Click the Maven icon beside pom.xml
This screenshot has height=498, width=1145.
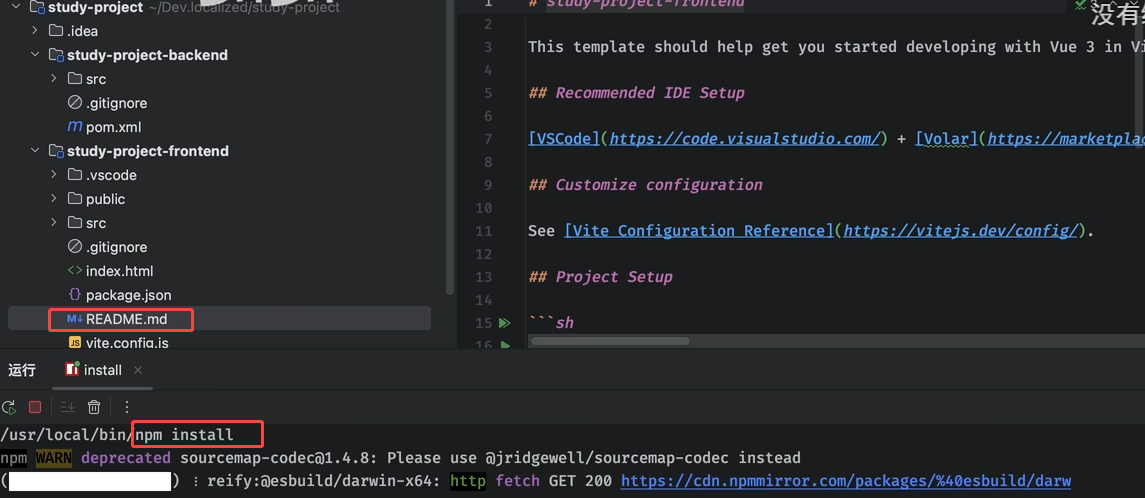(x=74, y=127)
